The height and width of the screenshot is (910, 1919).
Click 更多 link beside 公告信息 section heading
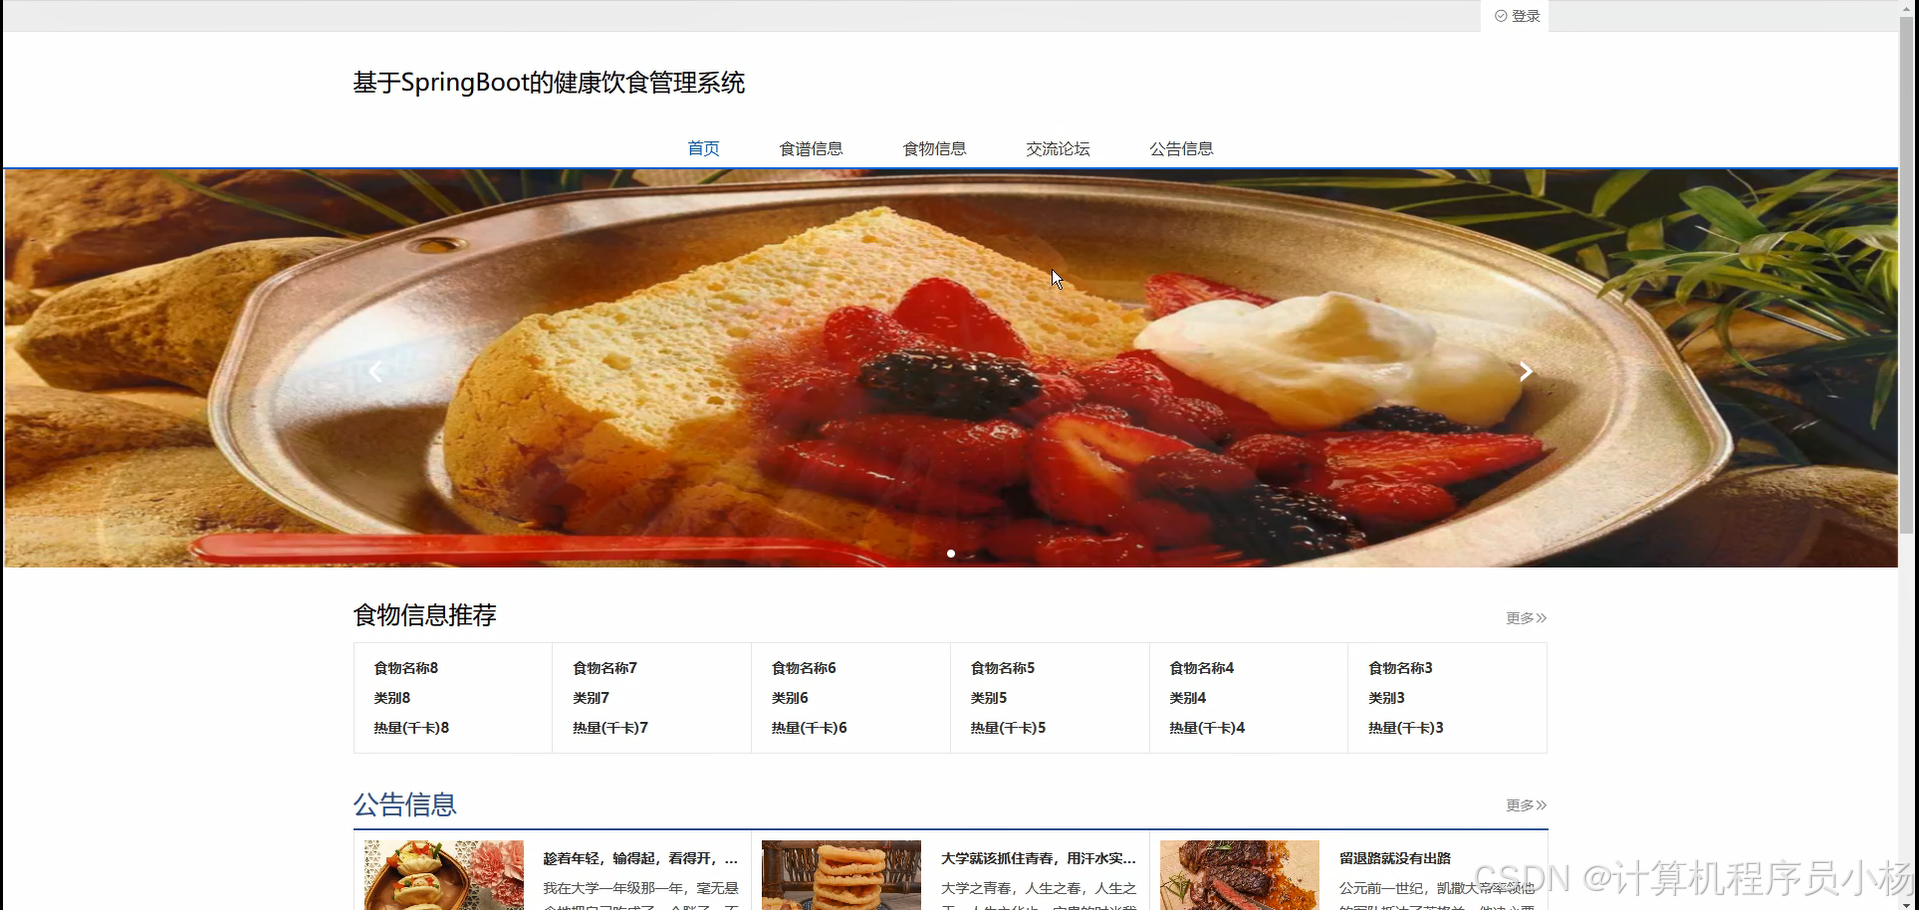1526,805
